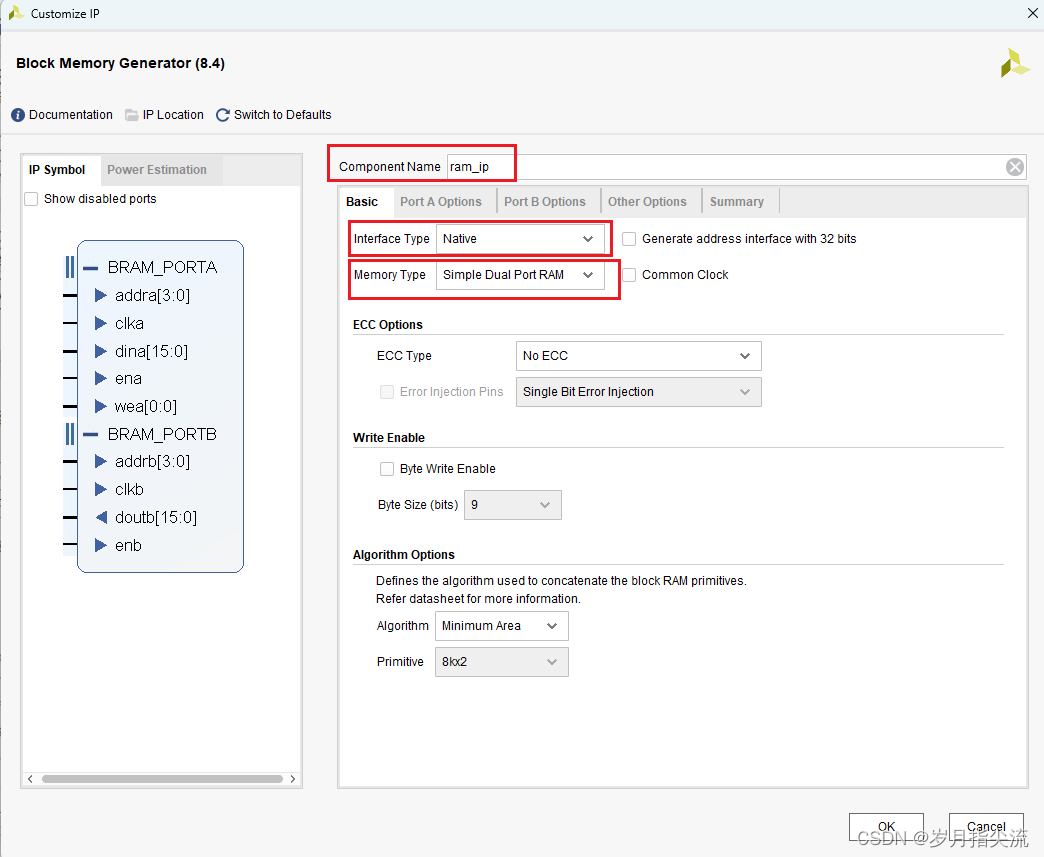Open the Single Bit Error Injection dropdown

point(639,392)
